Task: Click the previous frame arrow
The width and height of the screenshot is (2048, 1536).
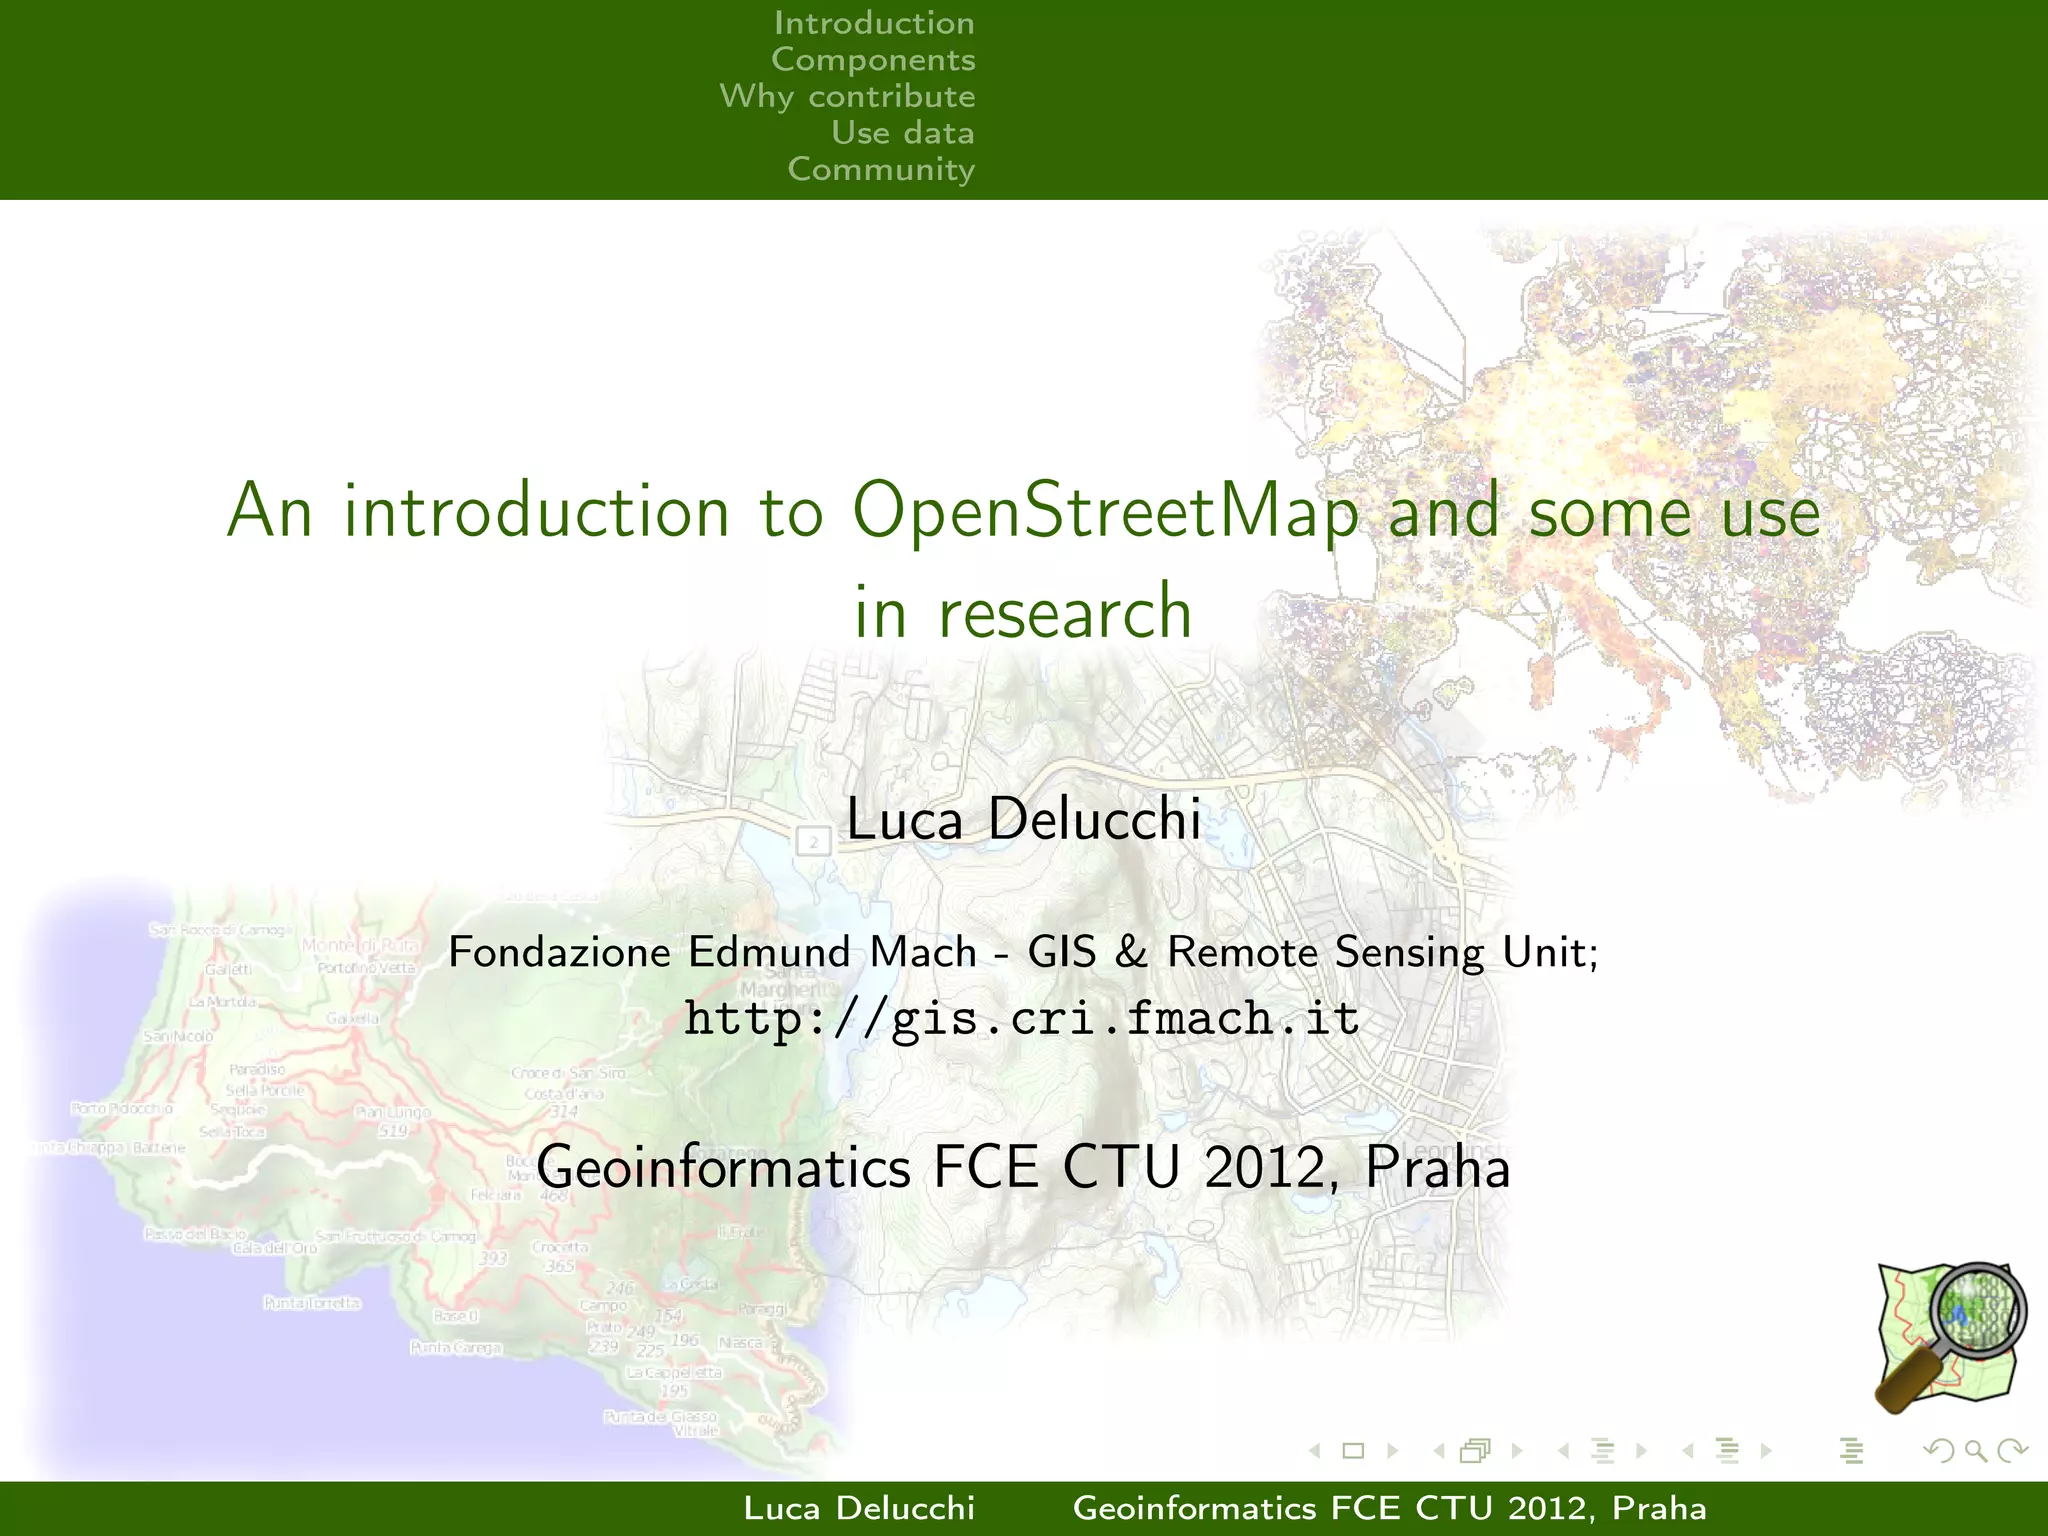Action: point(1439,1451)
